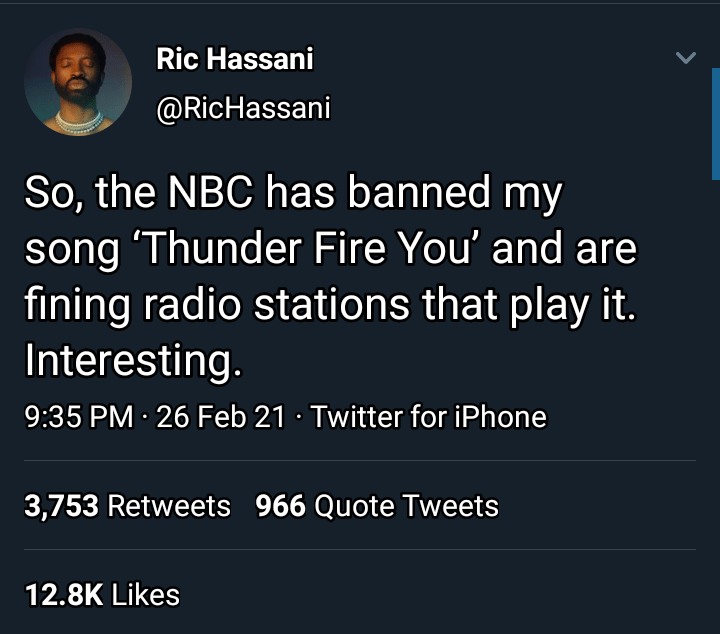
Task: Expand the tweet options chevron
Action: click(685, 59)
